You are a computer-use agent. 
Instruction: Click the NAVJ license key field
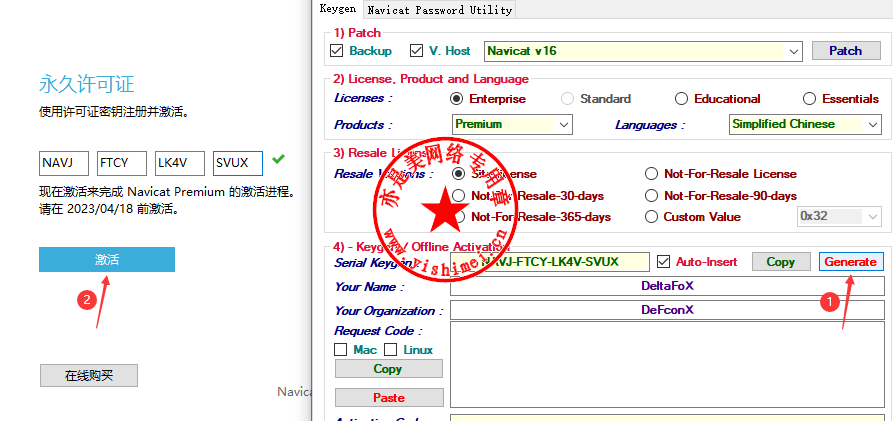64,163
